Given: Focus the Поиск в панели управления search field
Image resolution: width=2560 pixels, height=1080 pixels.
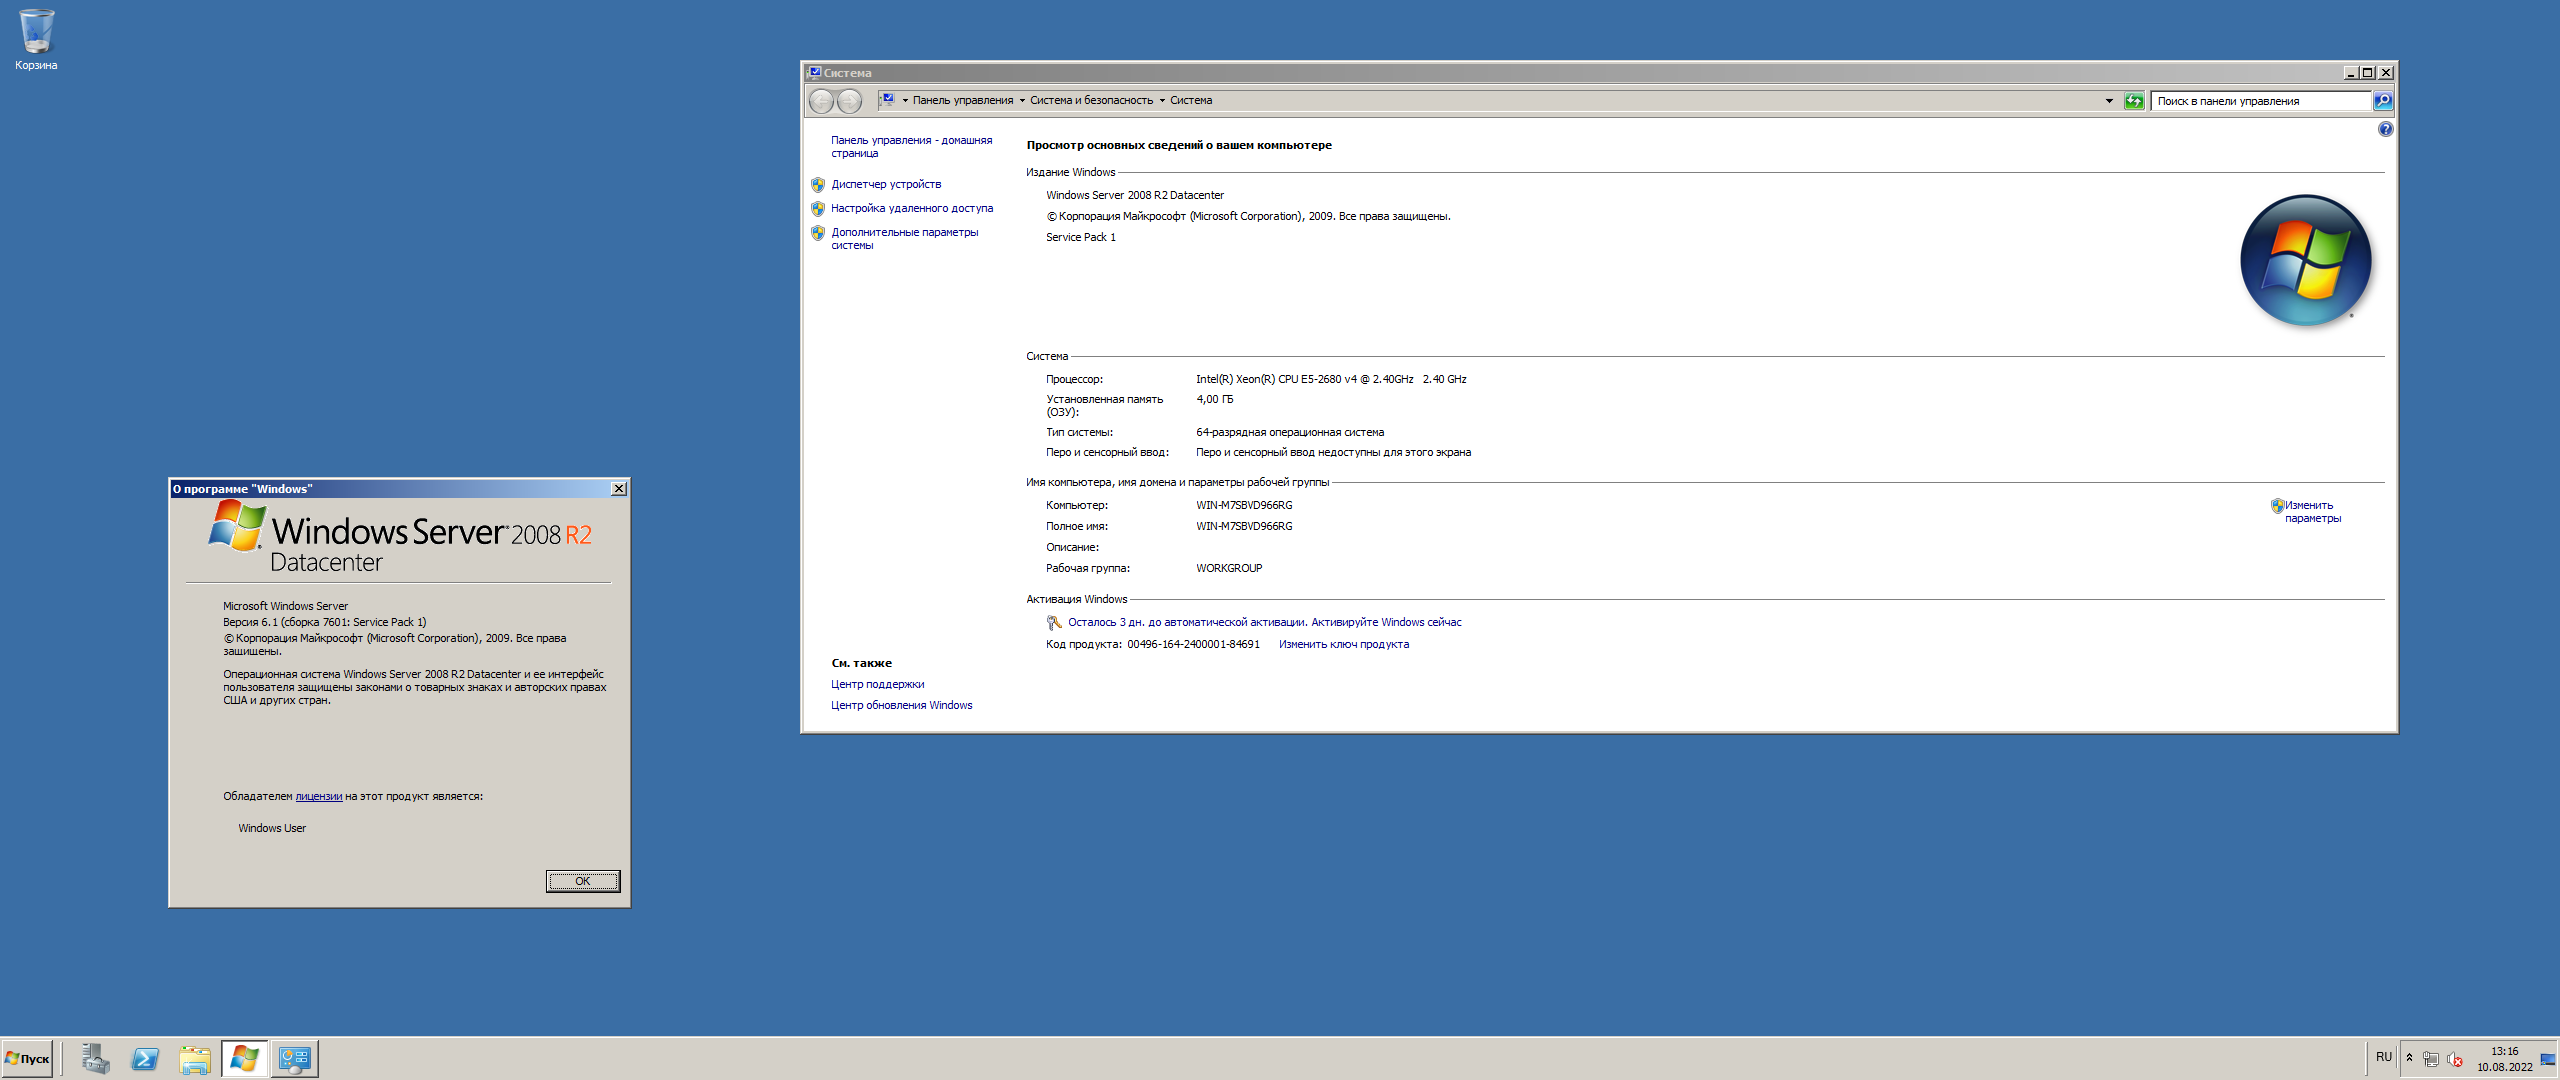Looking at the screenshot, I should pyautogui.click(x=2261, y=101).
